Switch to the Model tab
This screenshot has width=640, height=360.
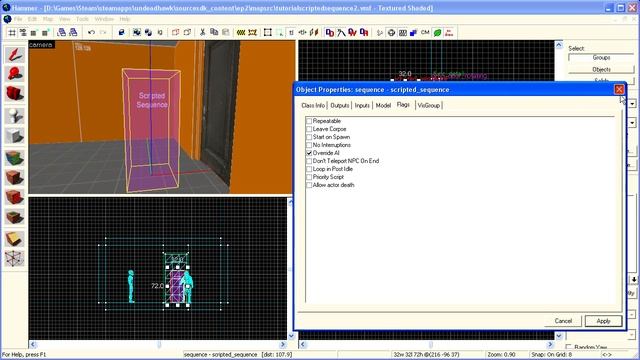click(x=383, y=105)
